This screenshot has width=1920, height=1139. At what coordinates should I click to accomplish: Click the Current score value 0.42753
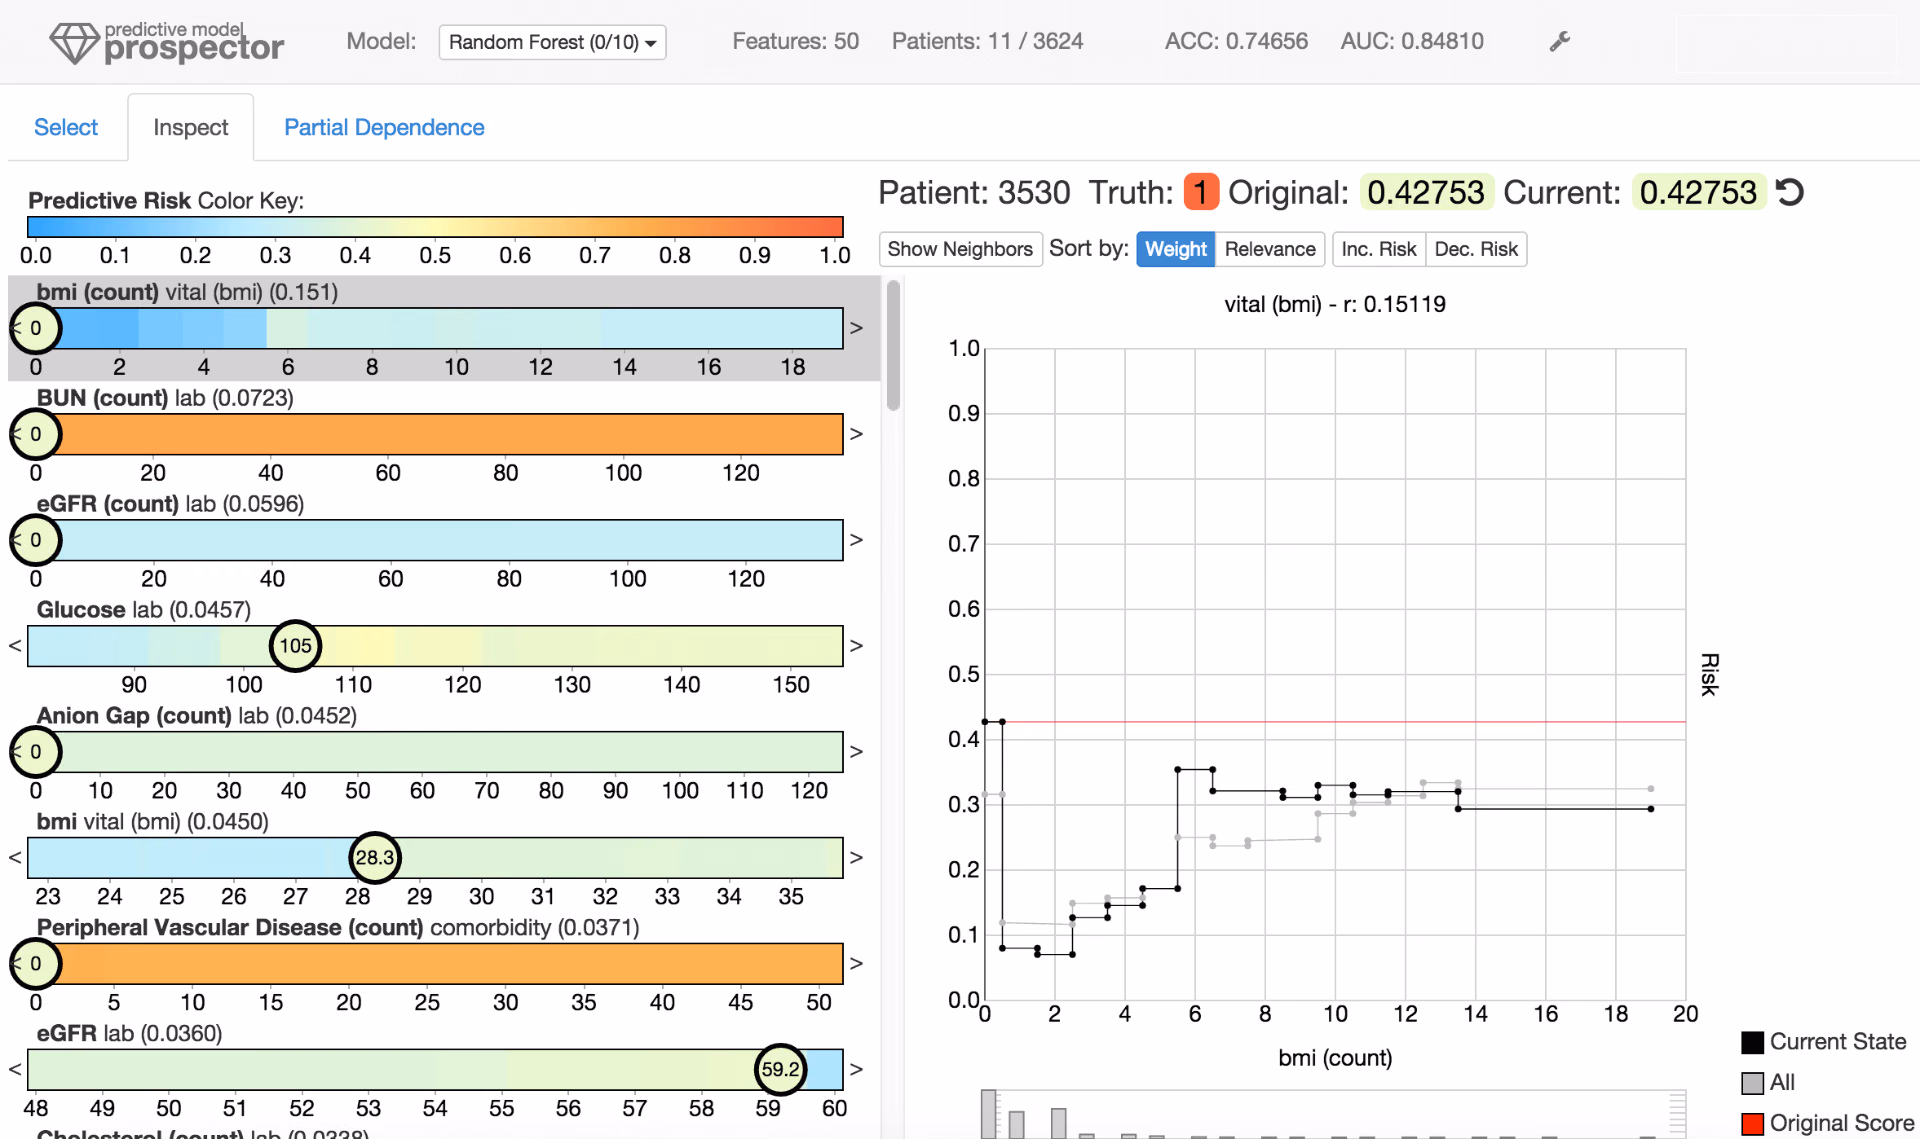tap(1698, 192)
